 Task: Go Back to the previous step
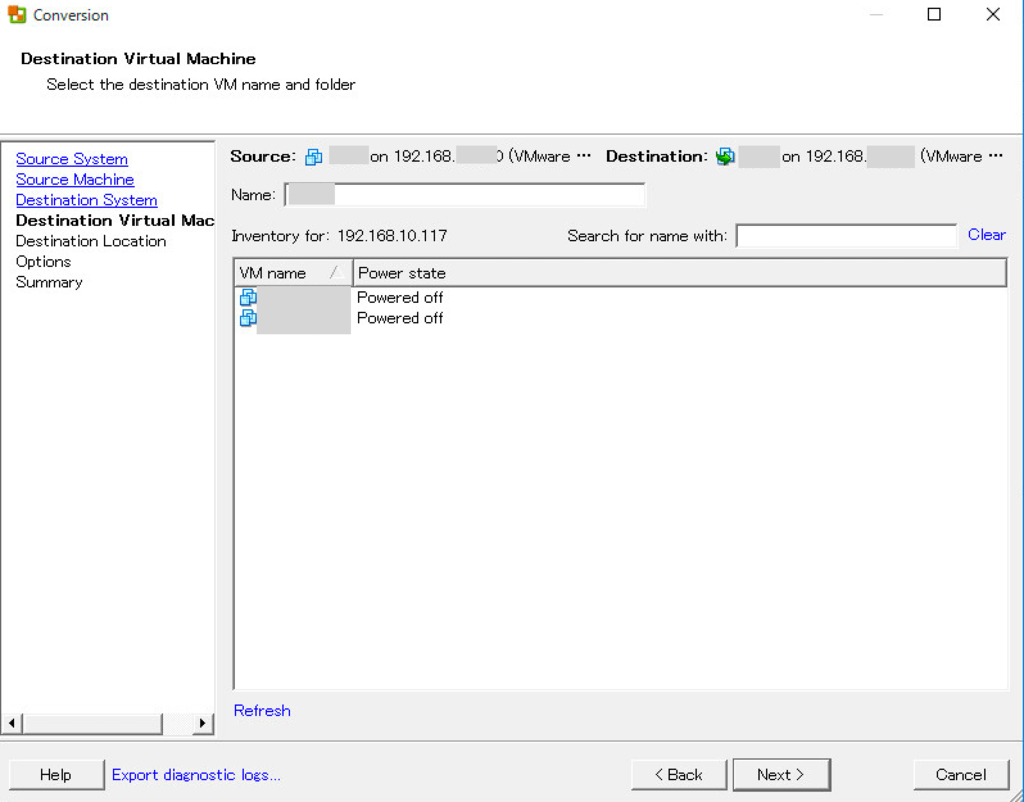(x=679, y=775)
